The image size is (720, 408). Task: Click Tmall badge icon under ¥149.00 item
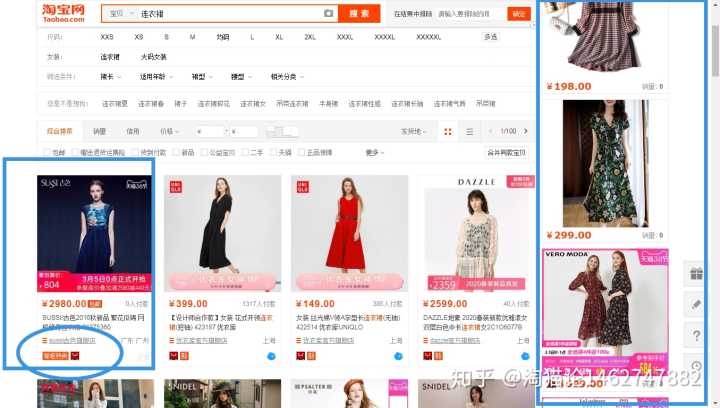pyautogui.click(x=300, y=356)
